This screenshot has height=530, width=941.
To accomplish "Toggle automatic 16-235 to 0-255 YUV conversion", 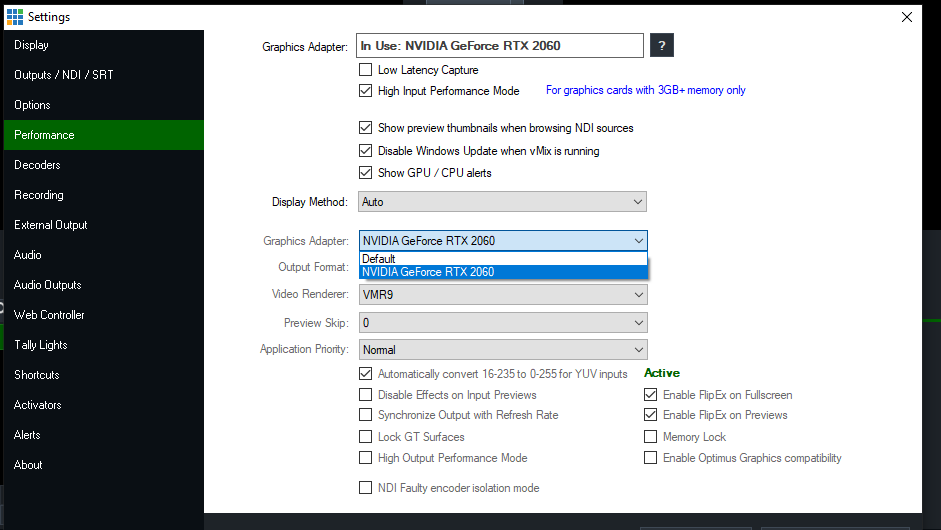I will point(365,373).
